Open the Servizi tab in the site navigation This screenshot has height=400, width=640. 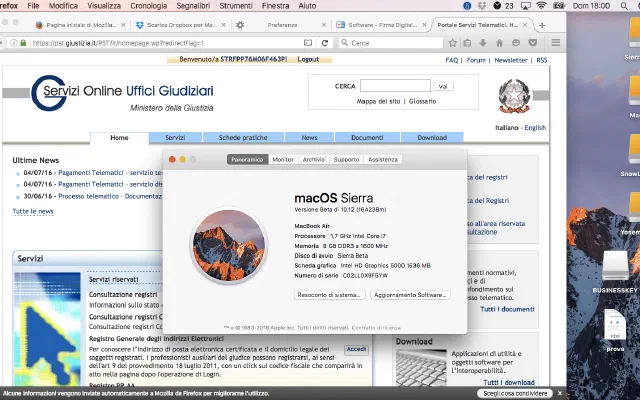[175, 138]
